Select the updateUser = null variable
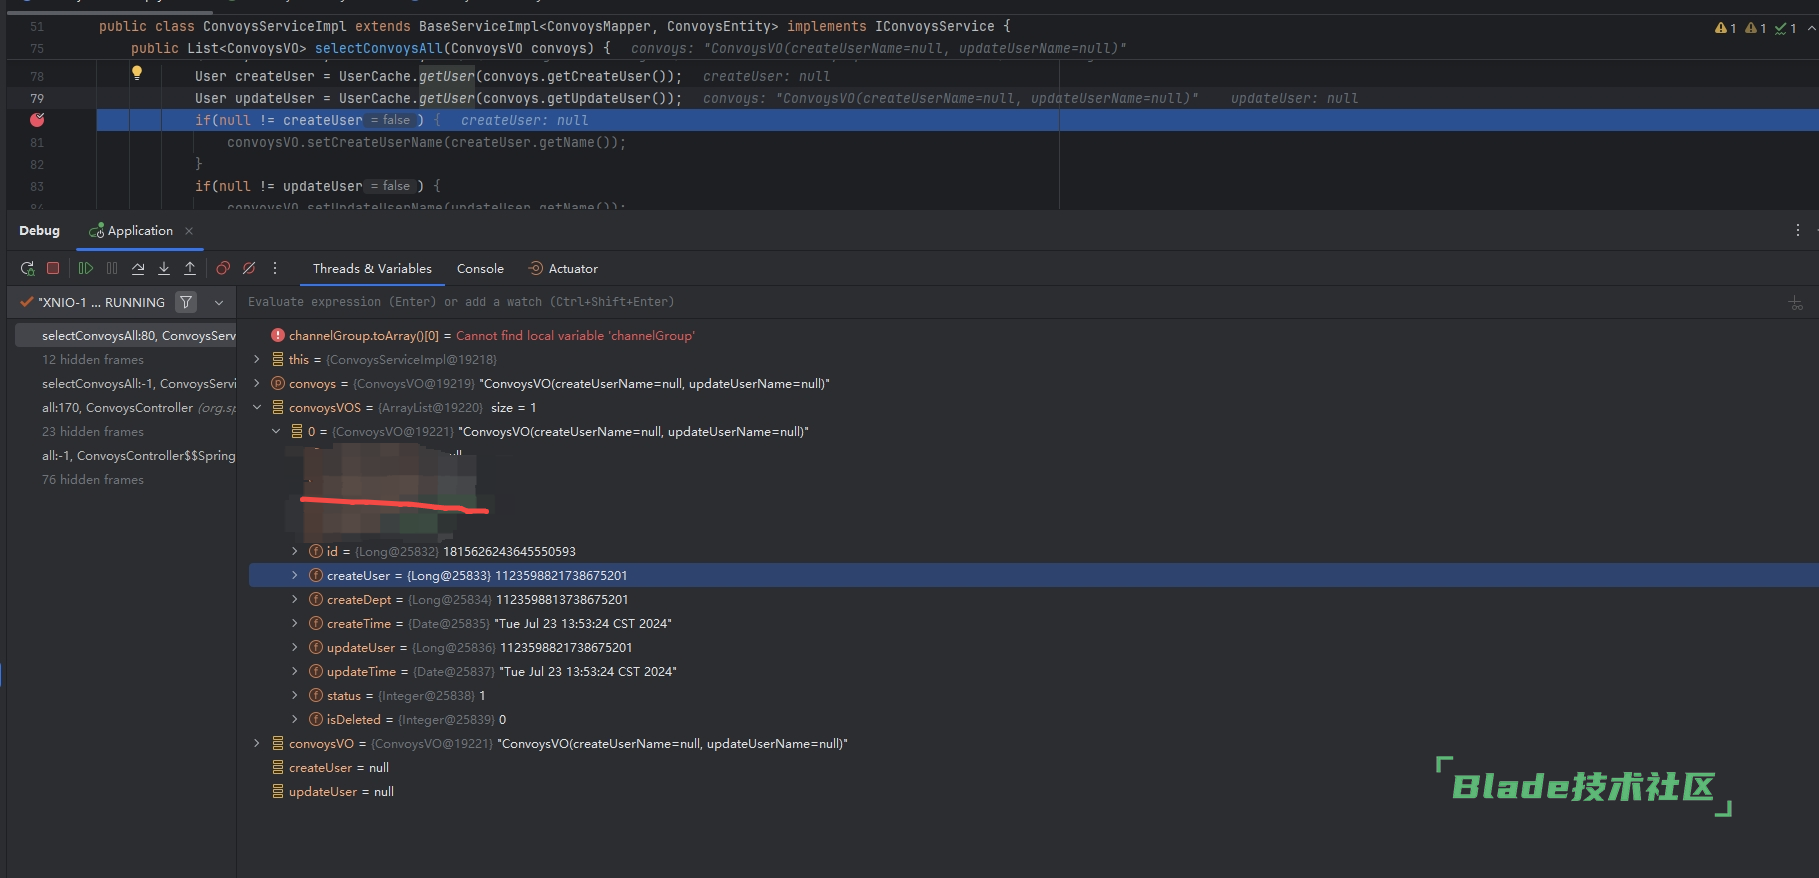 point(341,792)
